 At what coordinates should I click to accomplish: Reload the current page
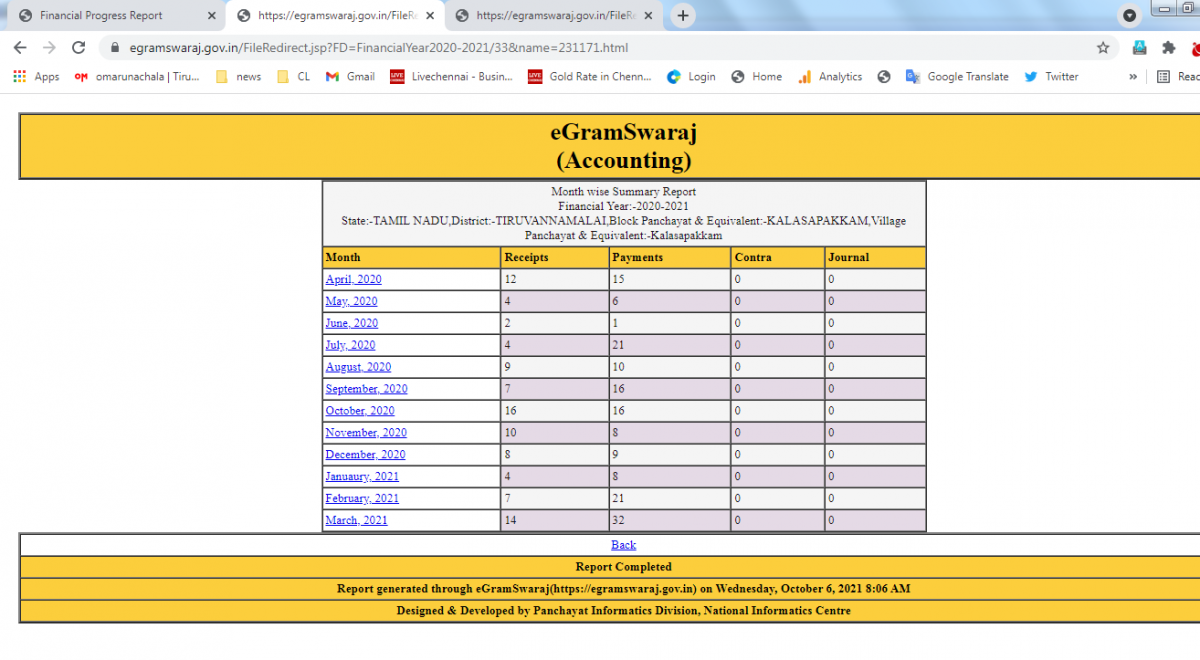[79, 47]
